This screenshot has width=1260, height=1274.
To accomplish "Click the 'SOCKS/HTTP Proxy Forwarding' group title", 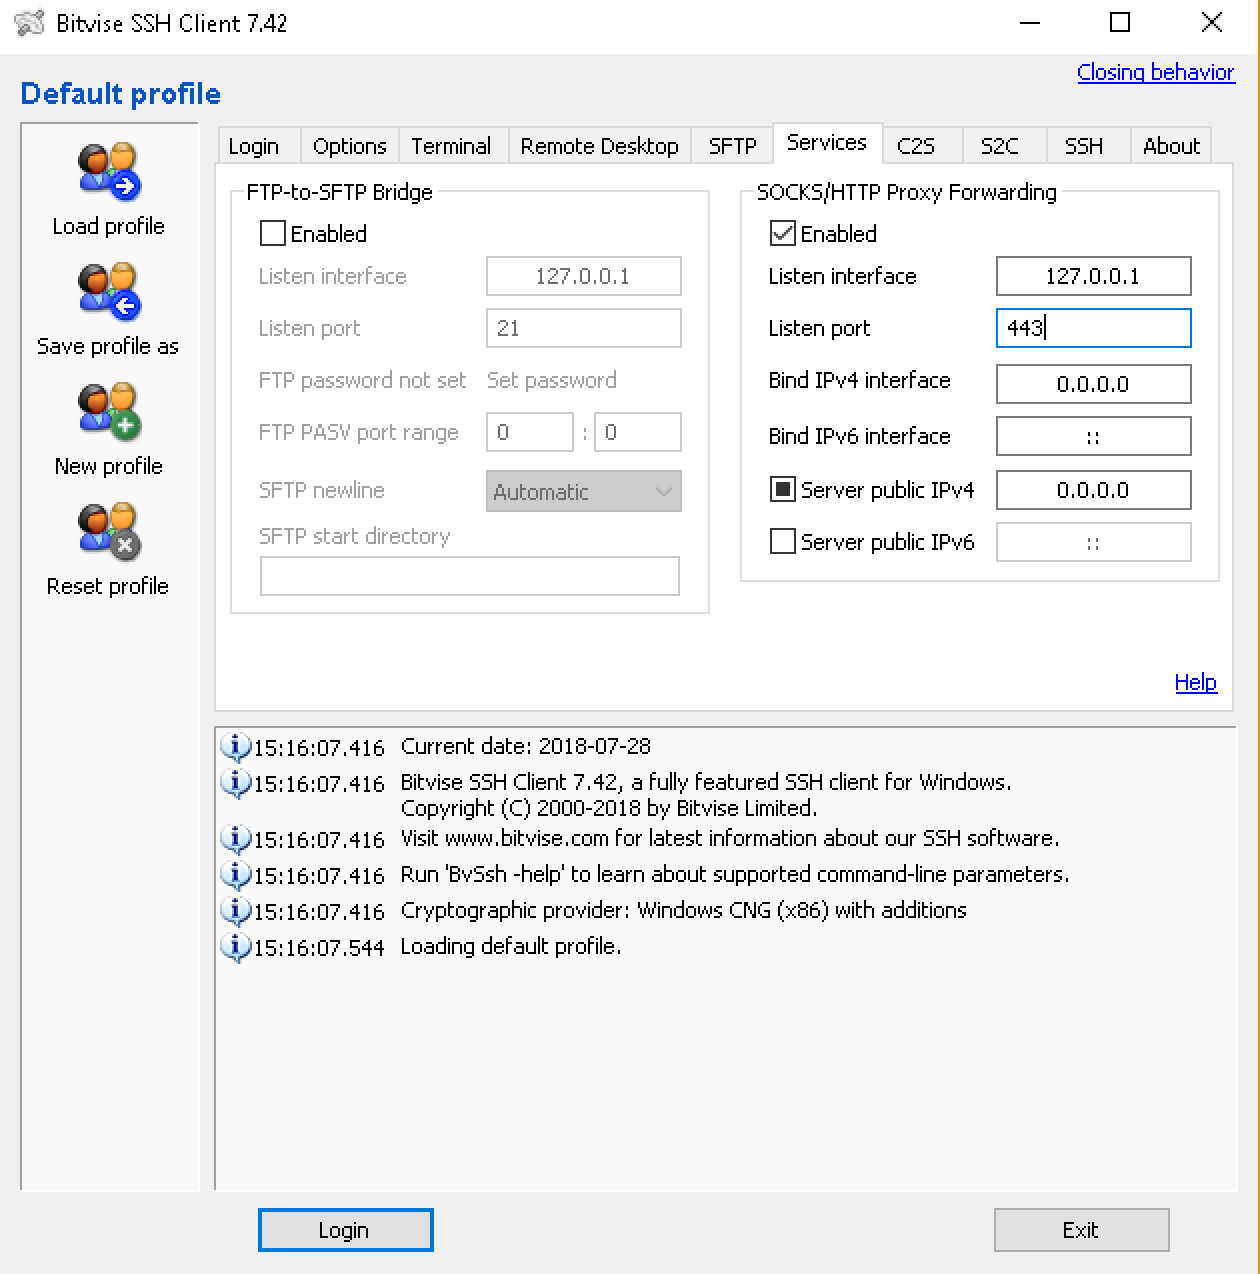I will click(x=907, y=192).
